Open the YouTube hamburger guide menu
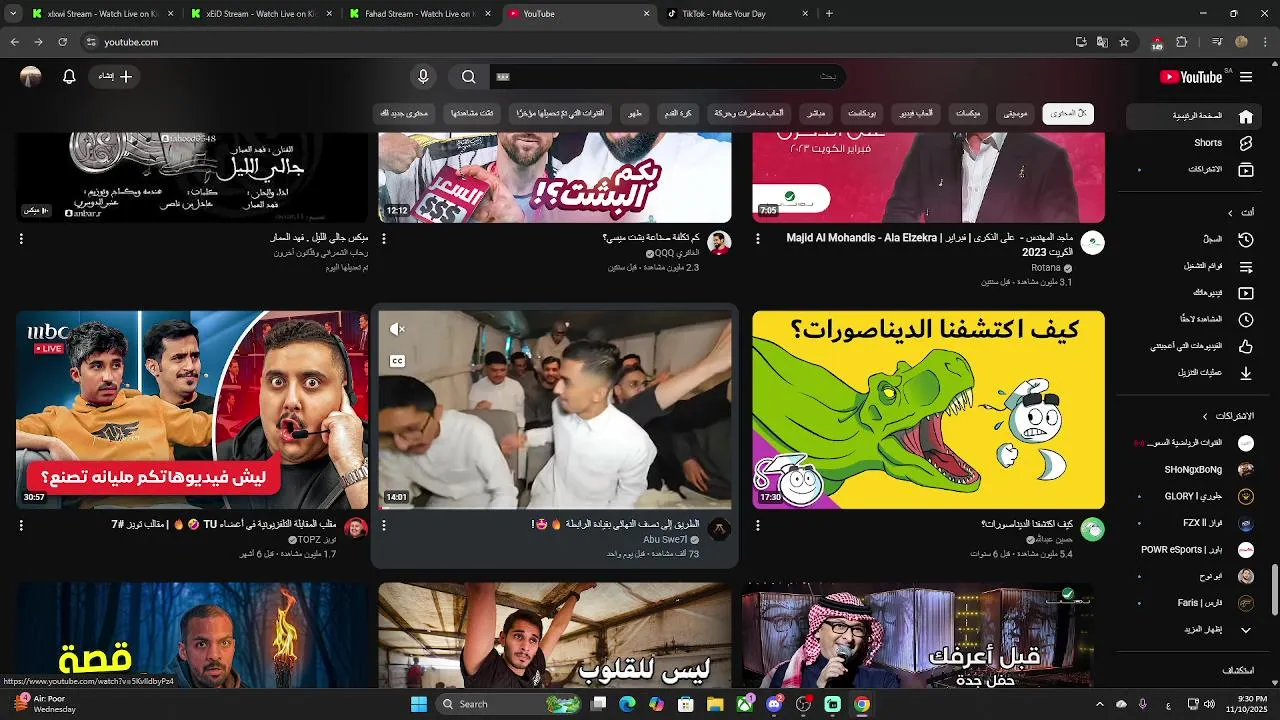 click(x=1245, y=77)
